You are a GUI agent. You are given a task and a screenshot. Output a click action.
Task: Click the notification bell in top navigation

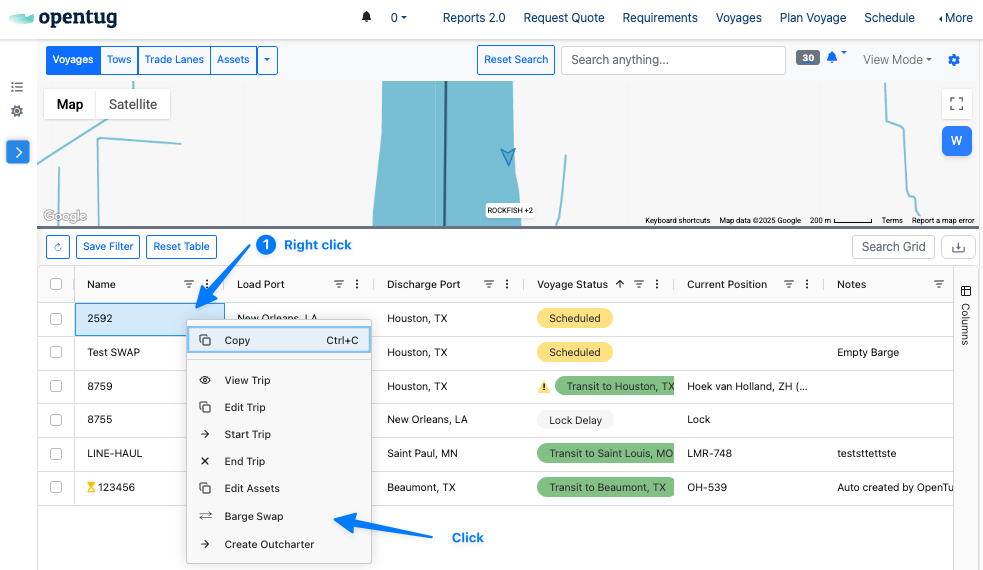367,17
